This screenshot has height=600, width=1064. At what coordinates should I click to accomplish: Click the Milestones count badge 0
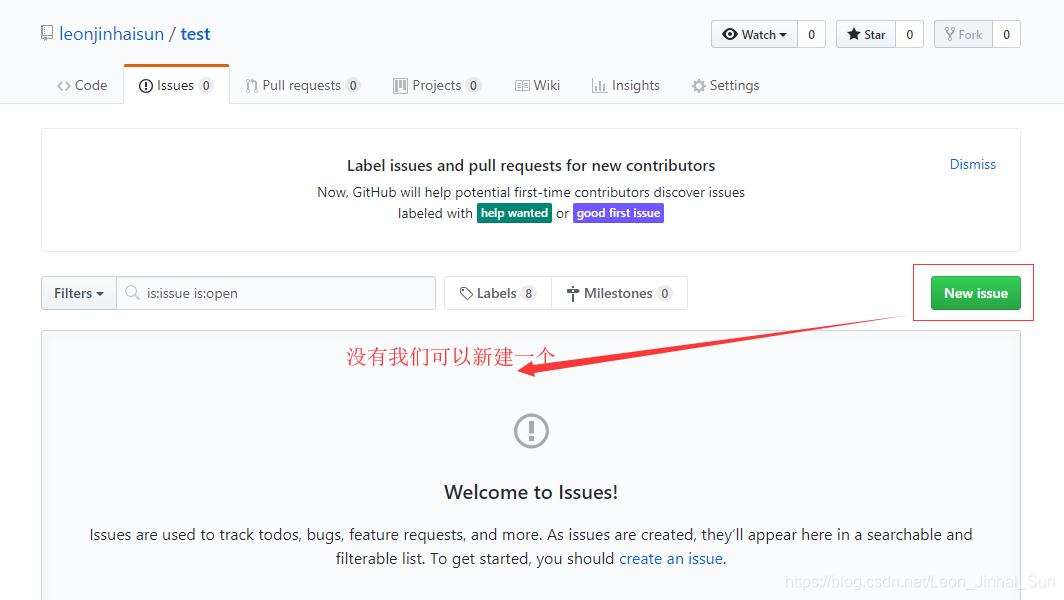(665, 293)
